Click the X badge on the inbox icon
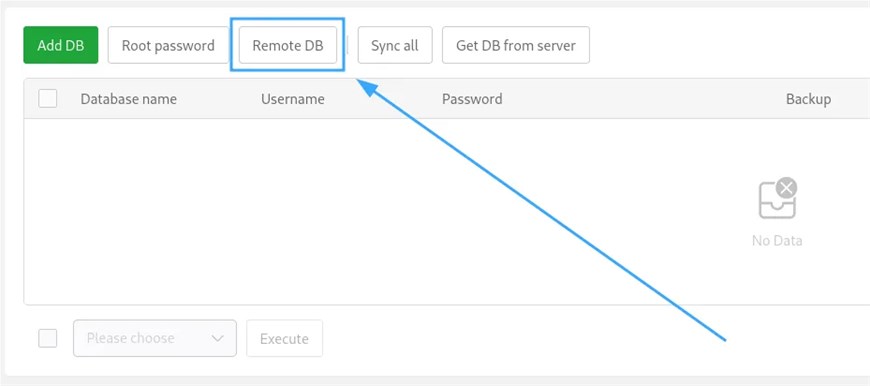 coord(786,189)
